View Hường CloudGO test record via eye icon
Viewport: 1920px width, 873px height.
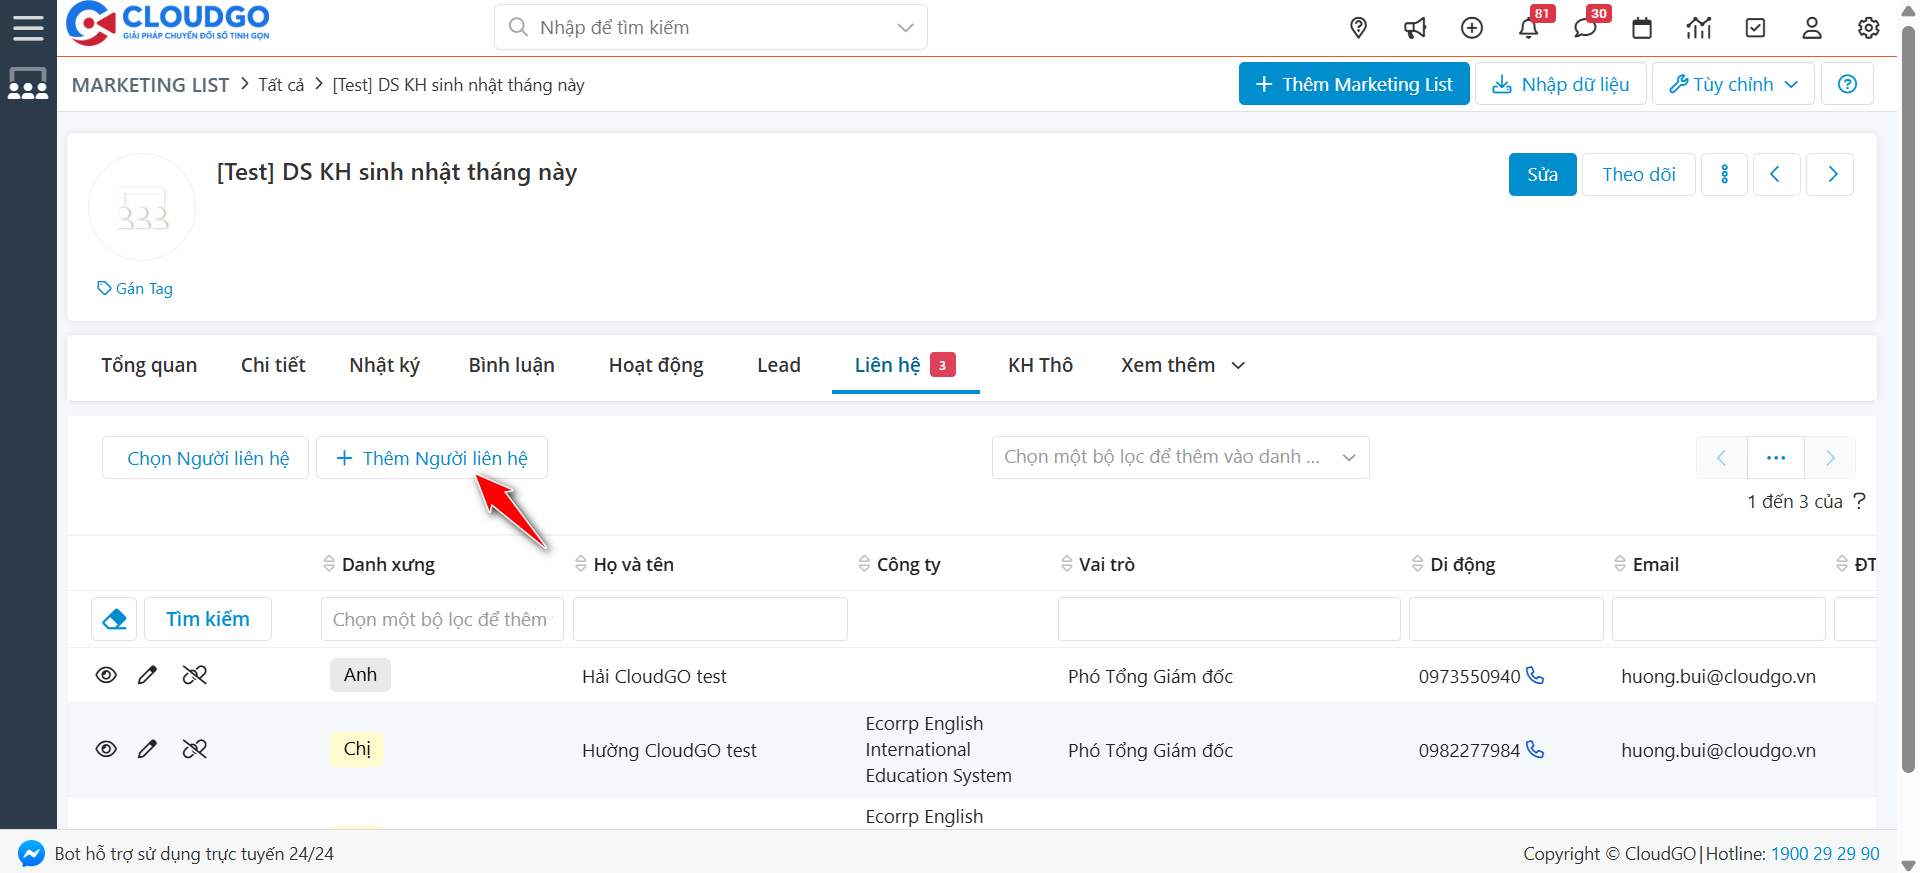106,749
